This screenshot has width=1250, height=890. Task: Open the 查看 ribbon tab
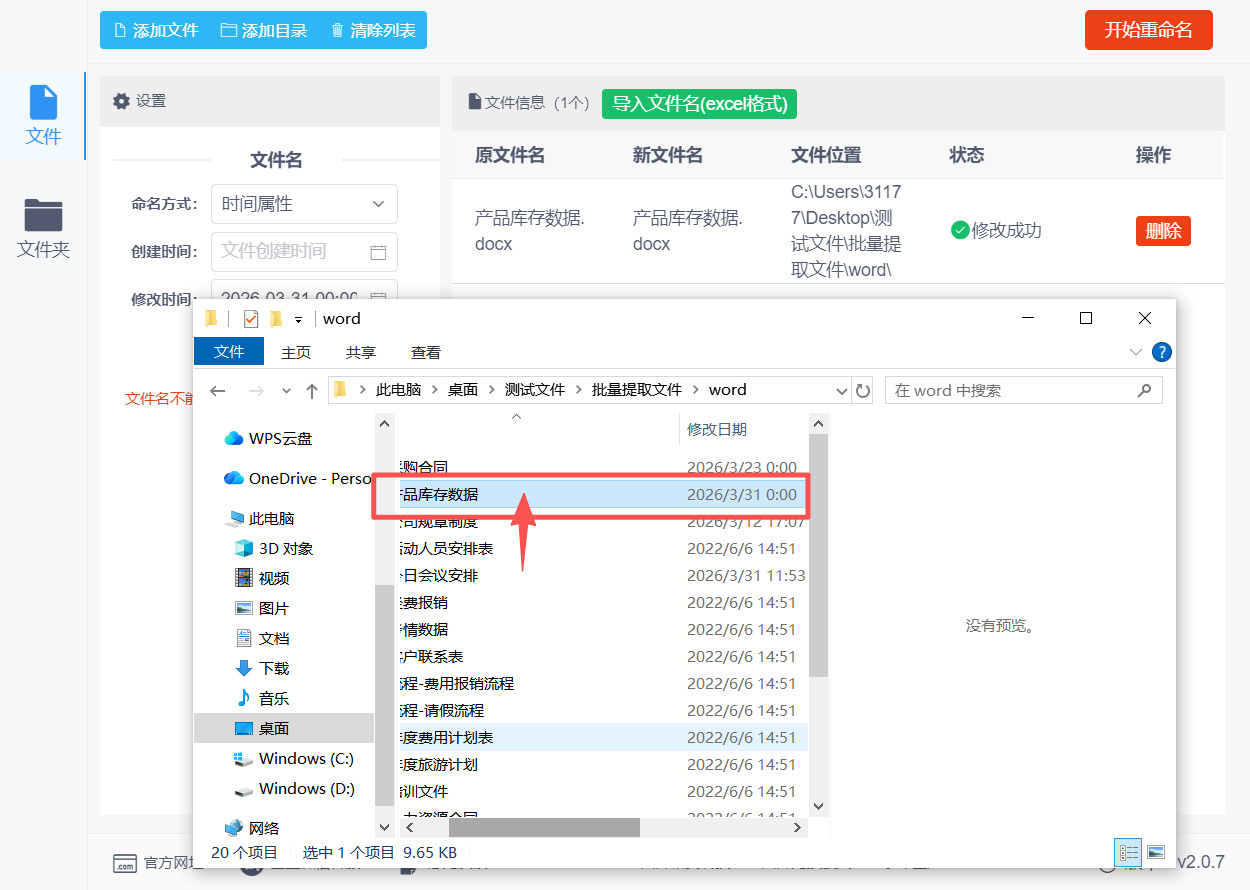pos(426,352)
